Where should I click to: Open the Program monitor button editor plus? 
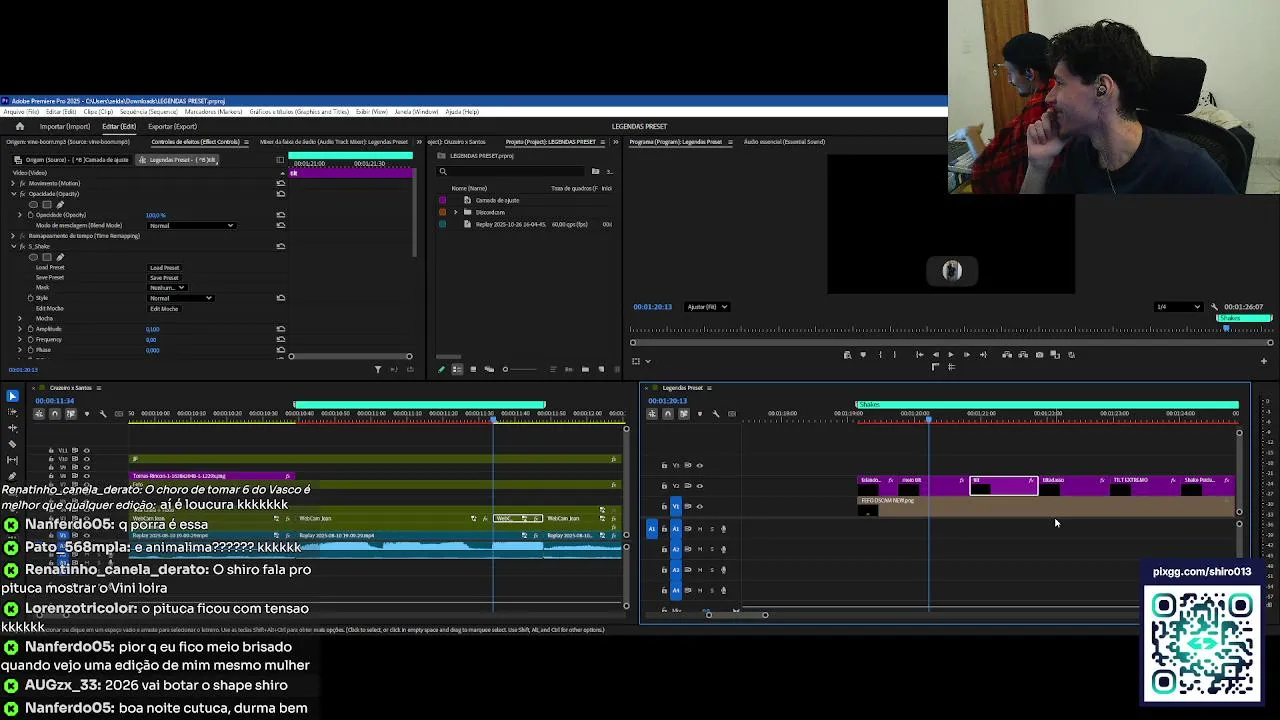[x=1264, y=361]
